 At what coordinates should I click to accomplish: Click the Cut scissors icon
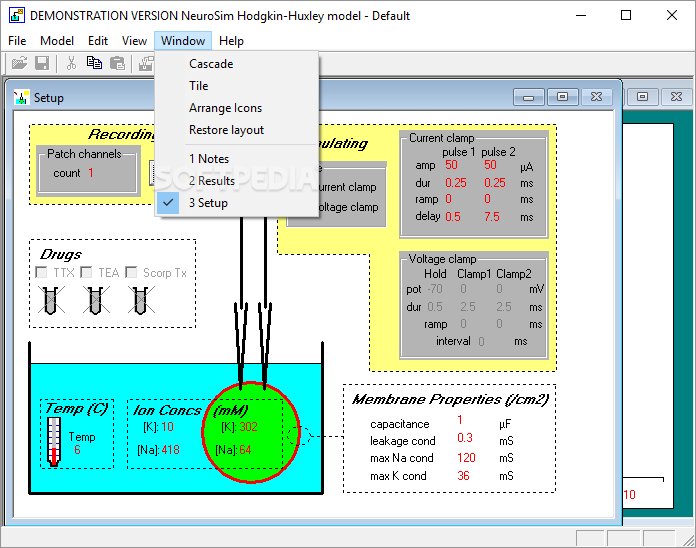(71, 63)
